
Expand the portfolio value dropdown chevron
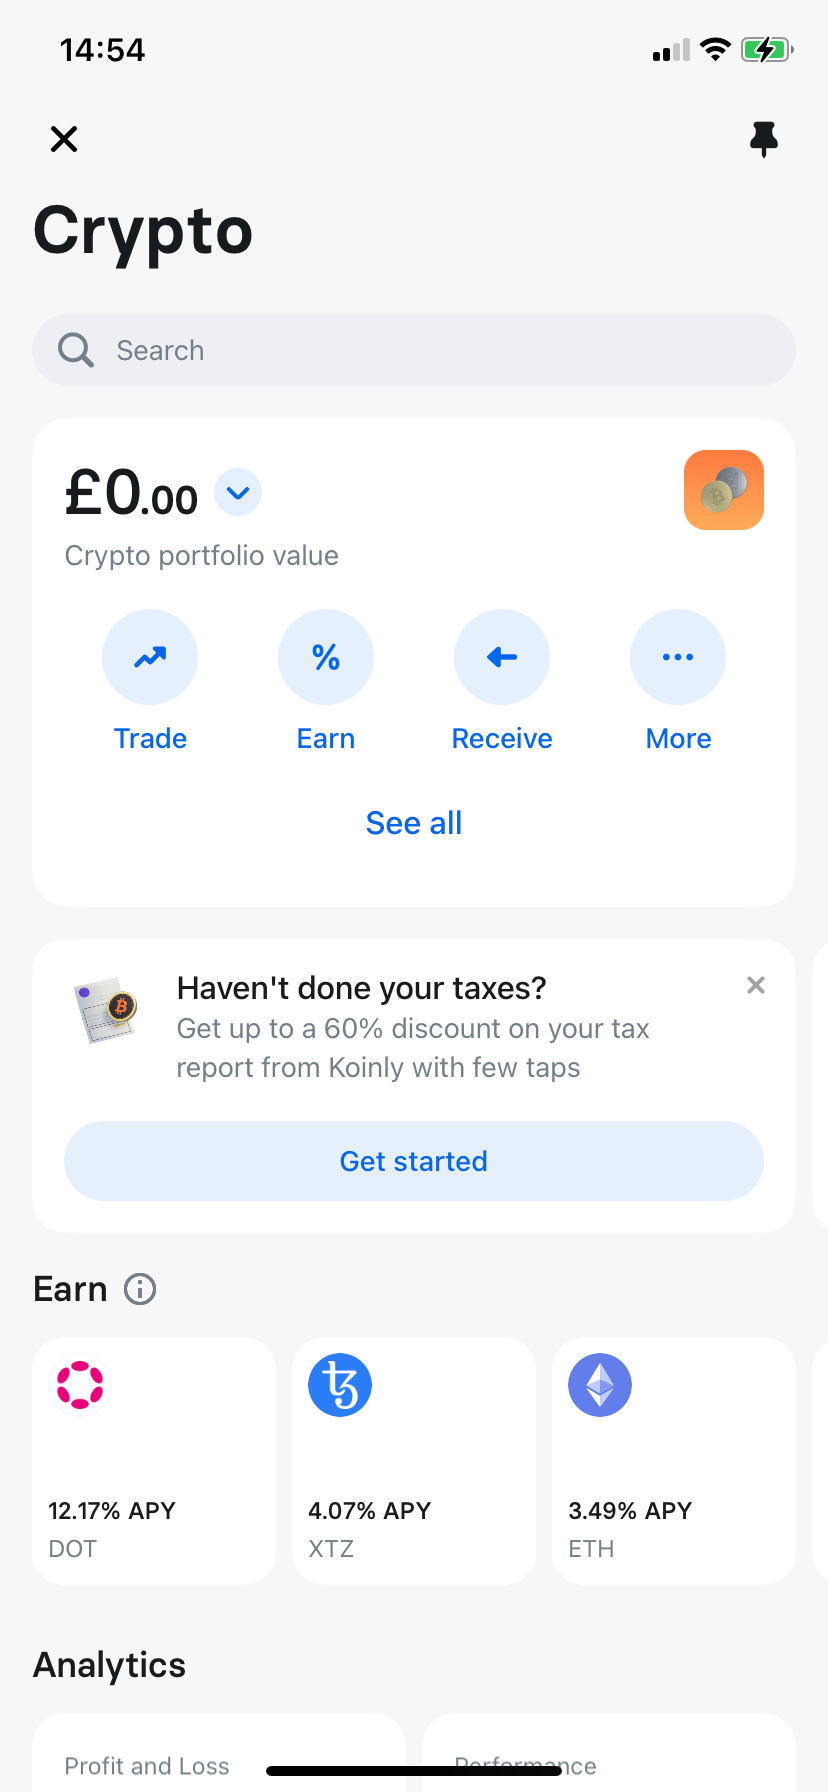(238, 493)
